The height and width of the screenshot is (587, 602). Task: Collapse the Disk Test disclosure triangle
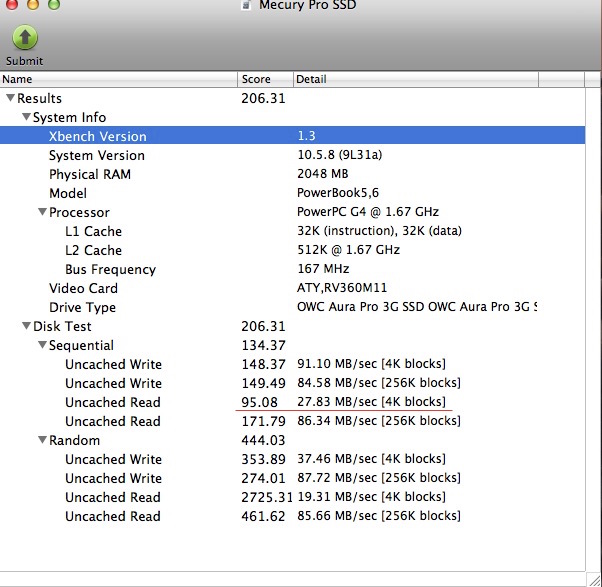tap(26, 326)
